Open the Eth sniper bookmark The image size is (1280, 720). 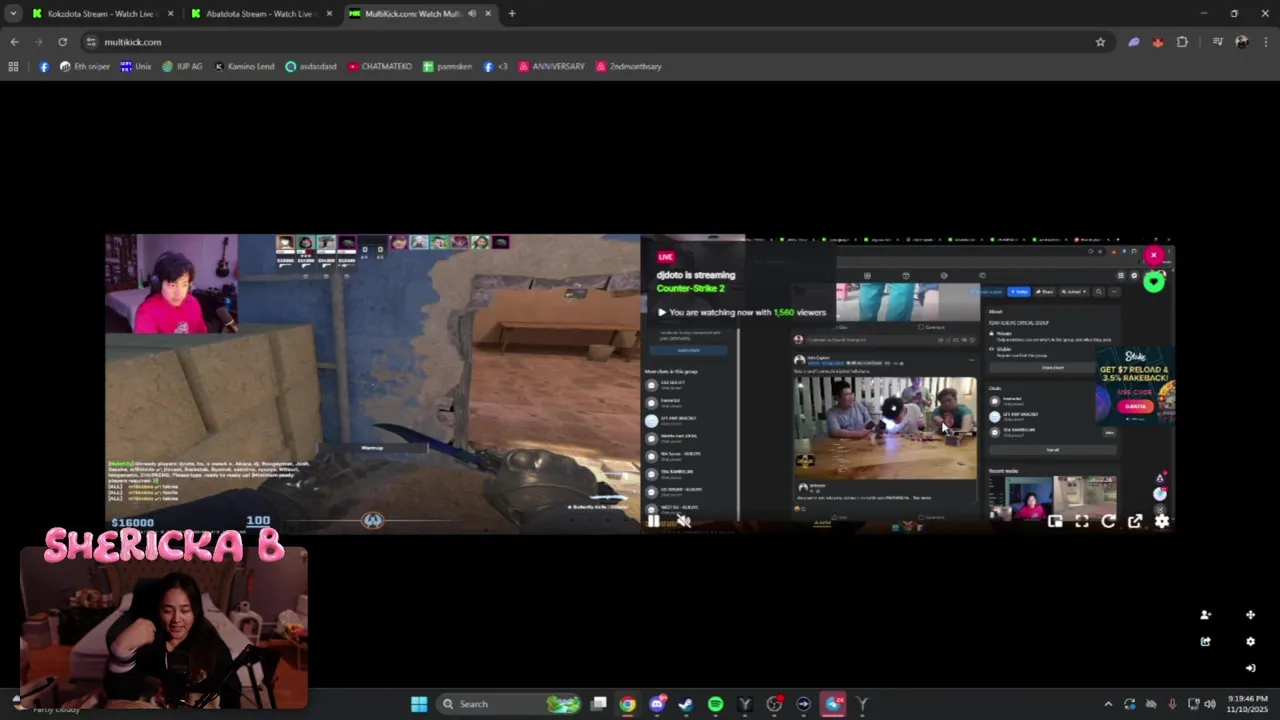(x=85, y=66)
